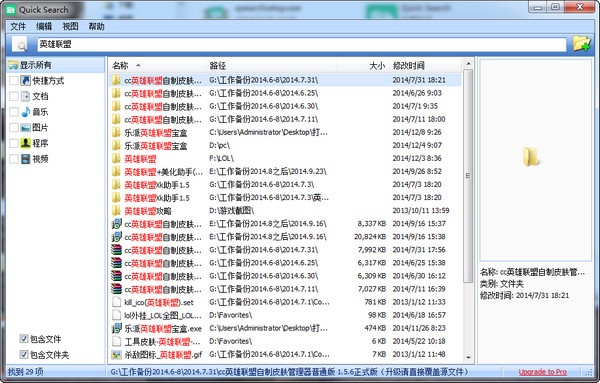
Task: Click the 文档 document filter icon
Action: click(x=26, y=96)
